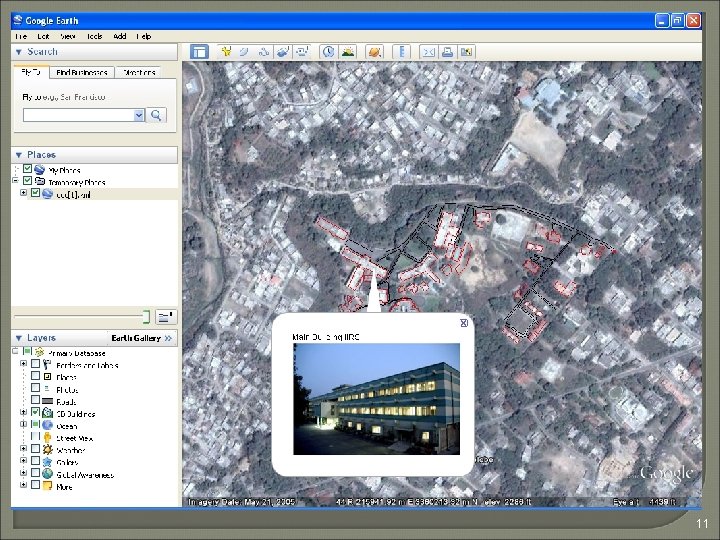Open the Add menu
The image size is (720, 540).
pyautogui.click(x=120, y=36)
